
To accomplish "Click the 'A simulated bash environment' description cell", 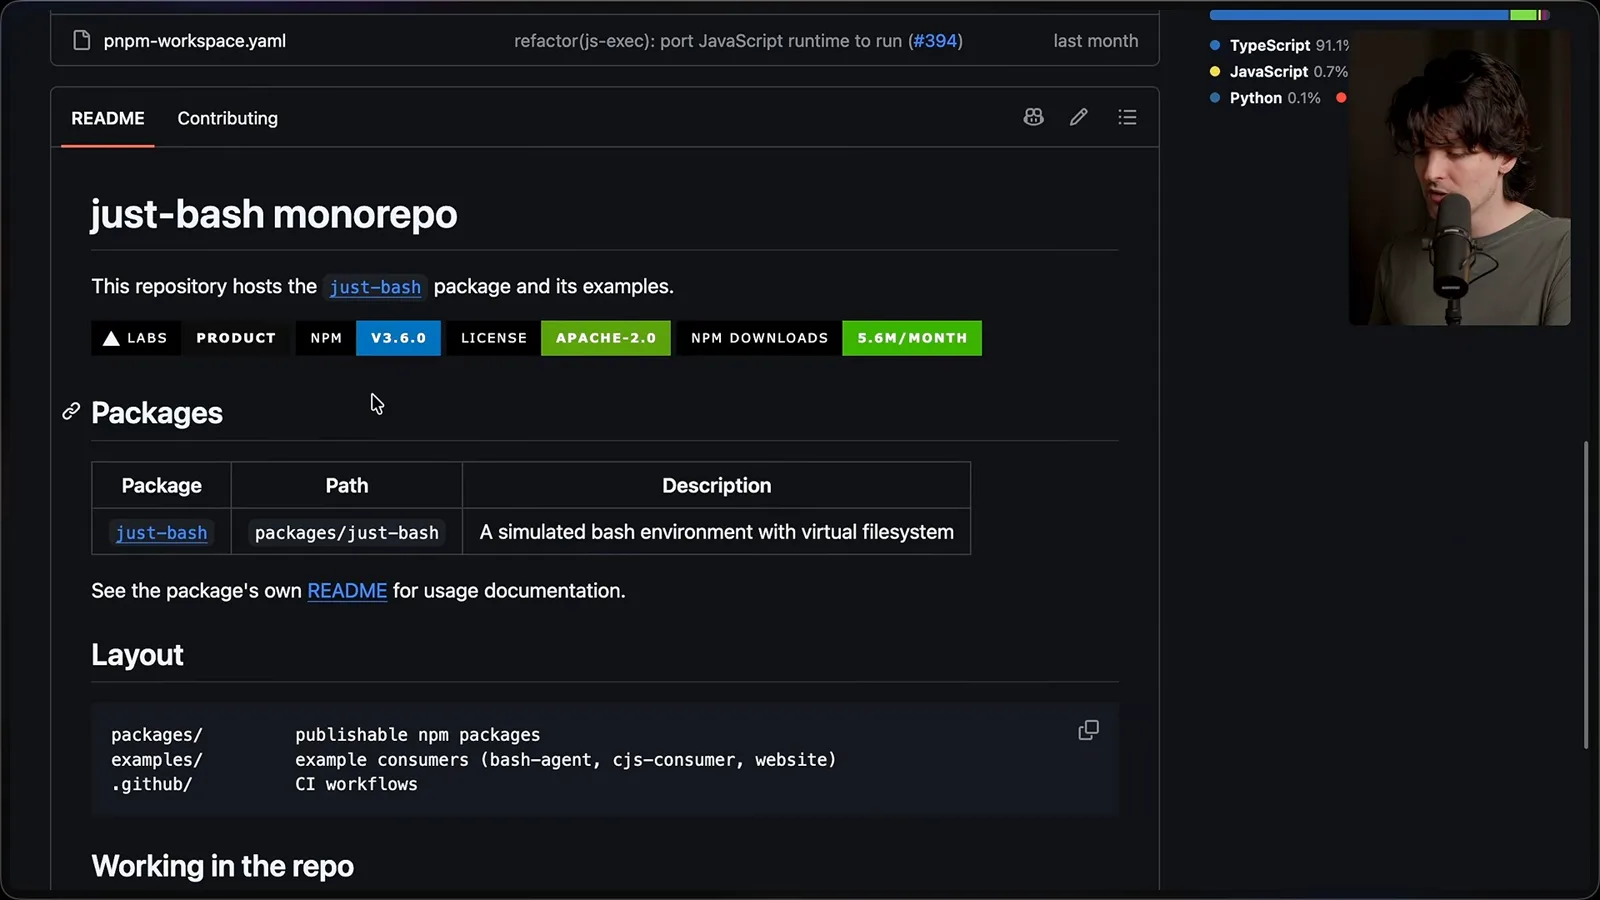I will click(x=717, y=532).
